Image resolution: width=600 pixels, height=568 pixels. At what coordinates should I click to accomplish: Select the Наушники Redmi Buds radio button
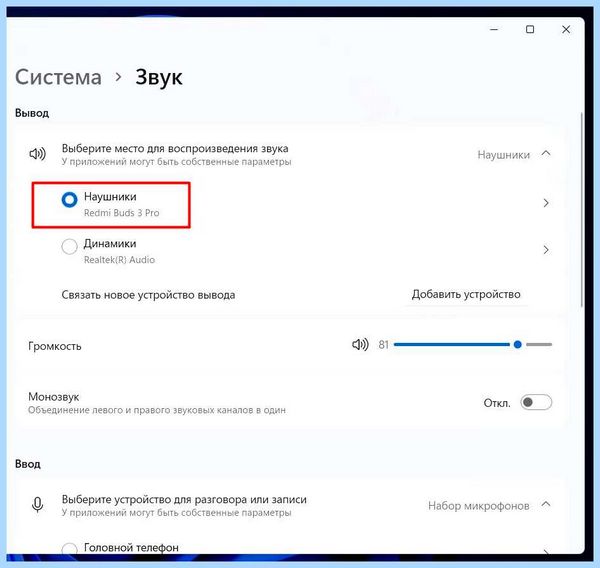tap(69, 199)
